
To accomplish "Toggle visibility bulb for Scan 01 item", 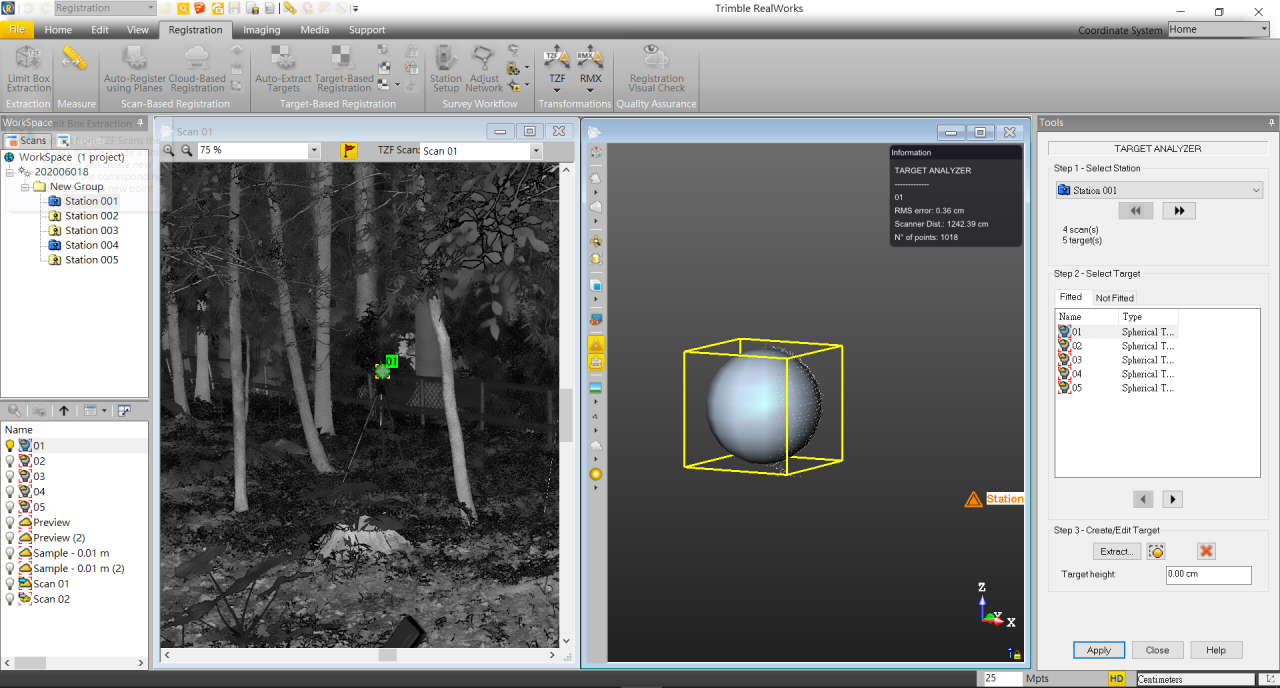I will tap(10, 584).
